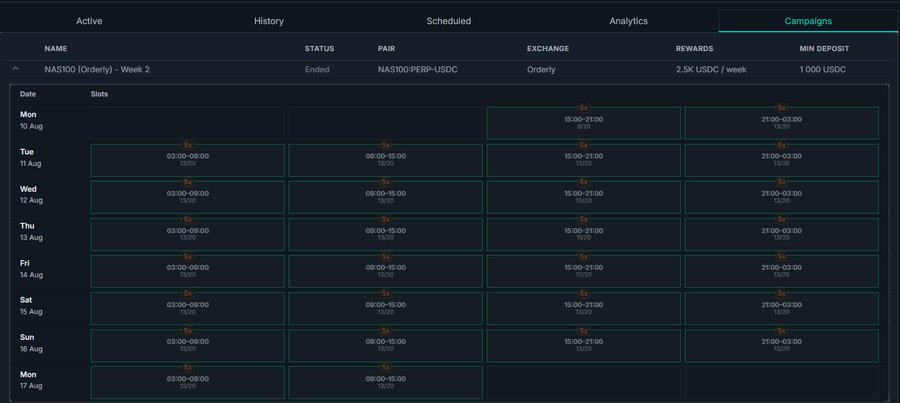Click the NAS100:PERP-USDC pair cell
The height and width of the screenshot is (403, 900).
pyautogui.click(x=417, y=69)
